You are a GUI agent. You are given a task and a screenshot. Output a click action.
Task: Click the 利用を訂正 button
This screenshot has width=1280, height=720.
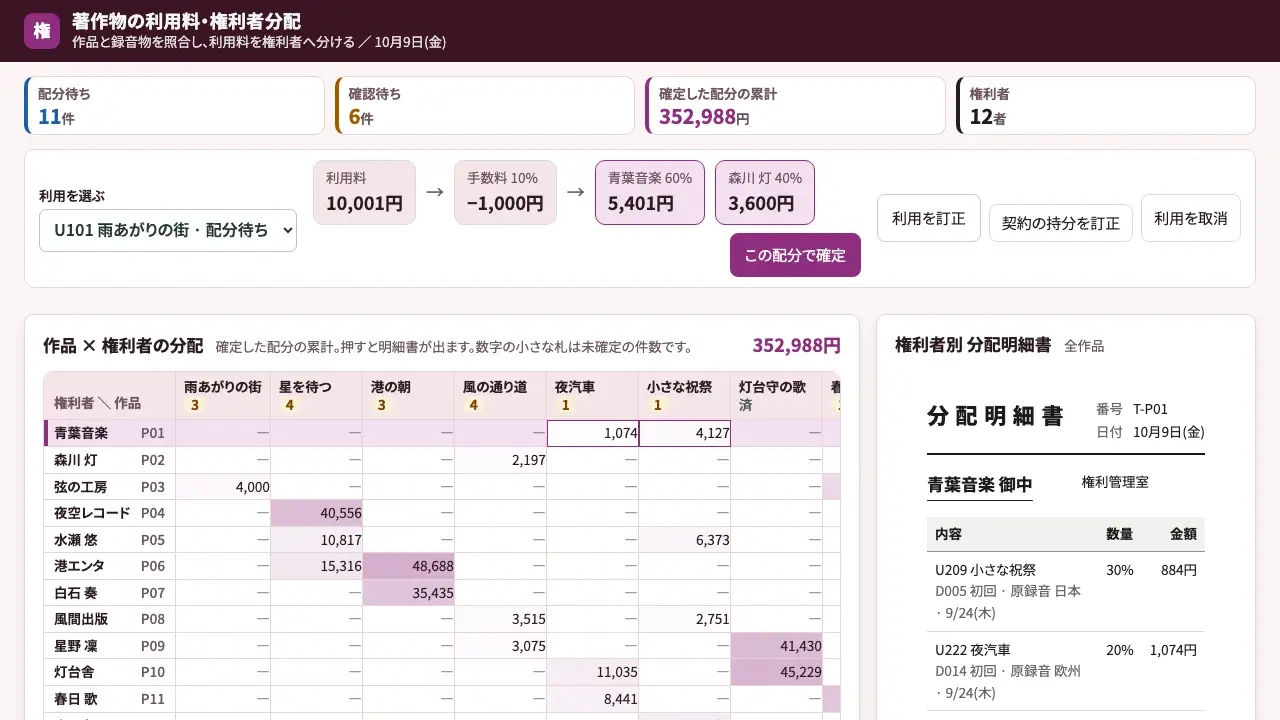tap(929, 218)
